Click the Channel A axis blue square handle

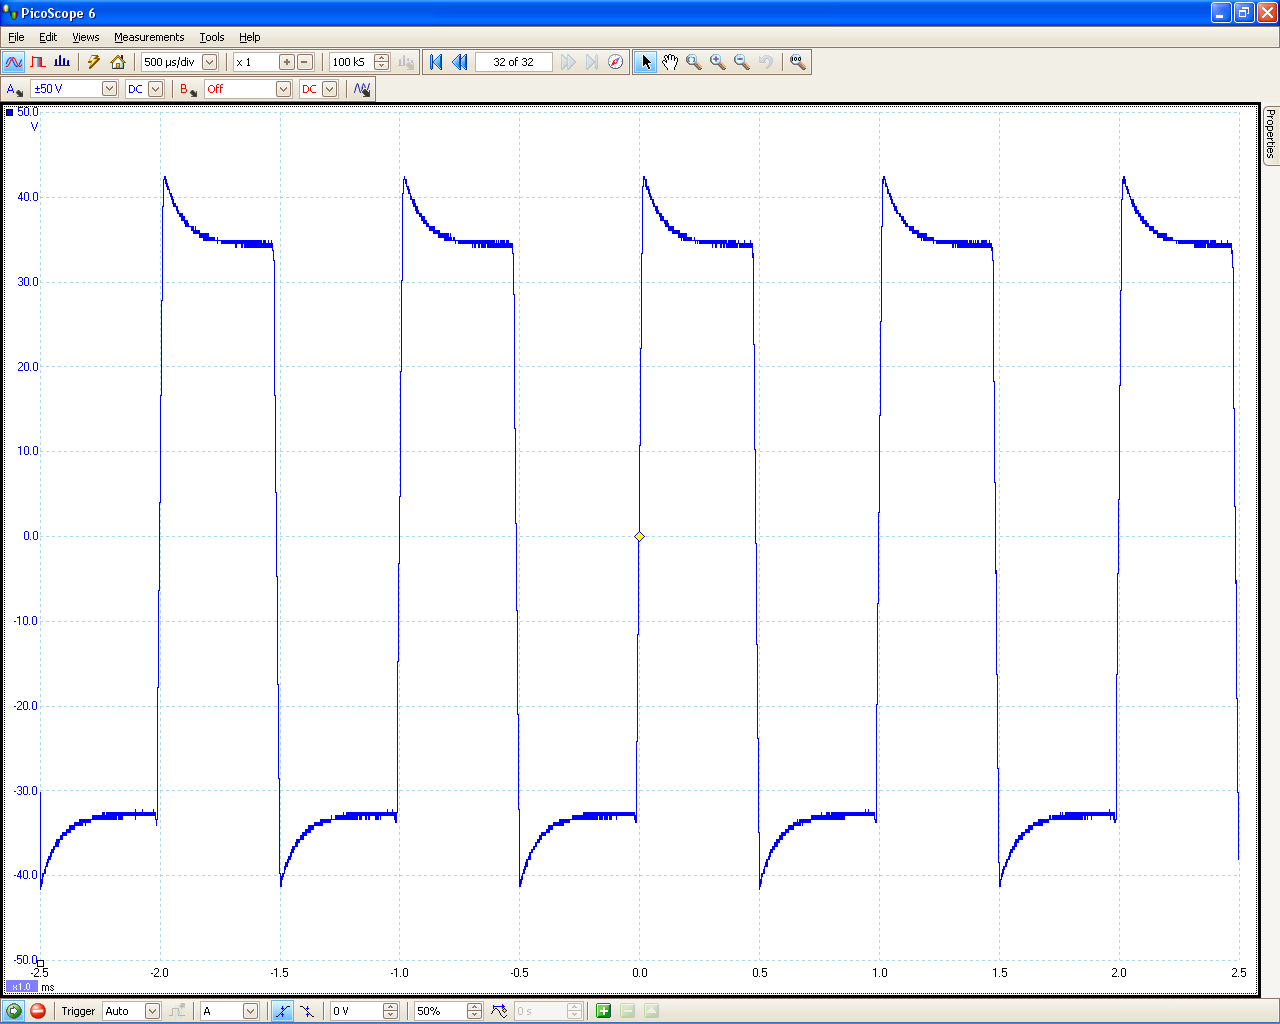tap(10, 112)
